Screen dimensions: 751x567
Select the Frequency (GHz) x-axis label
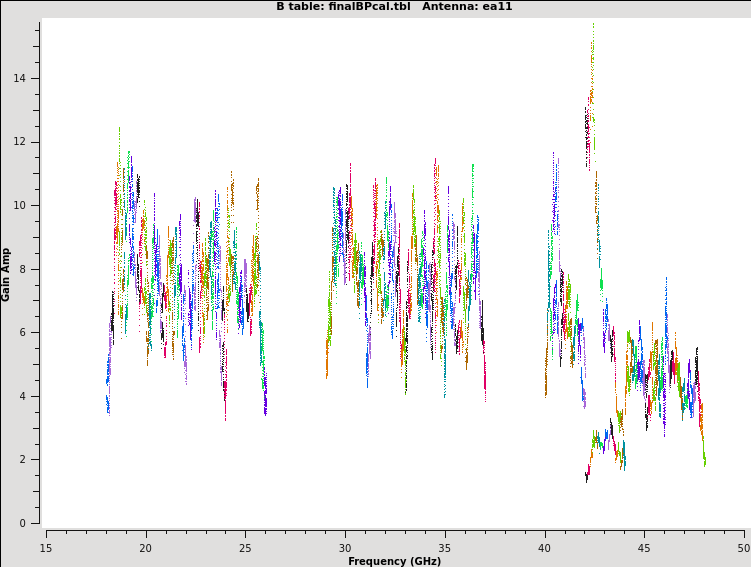point(394,561)
